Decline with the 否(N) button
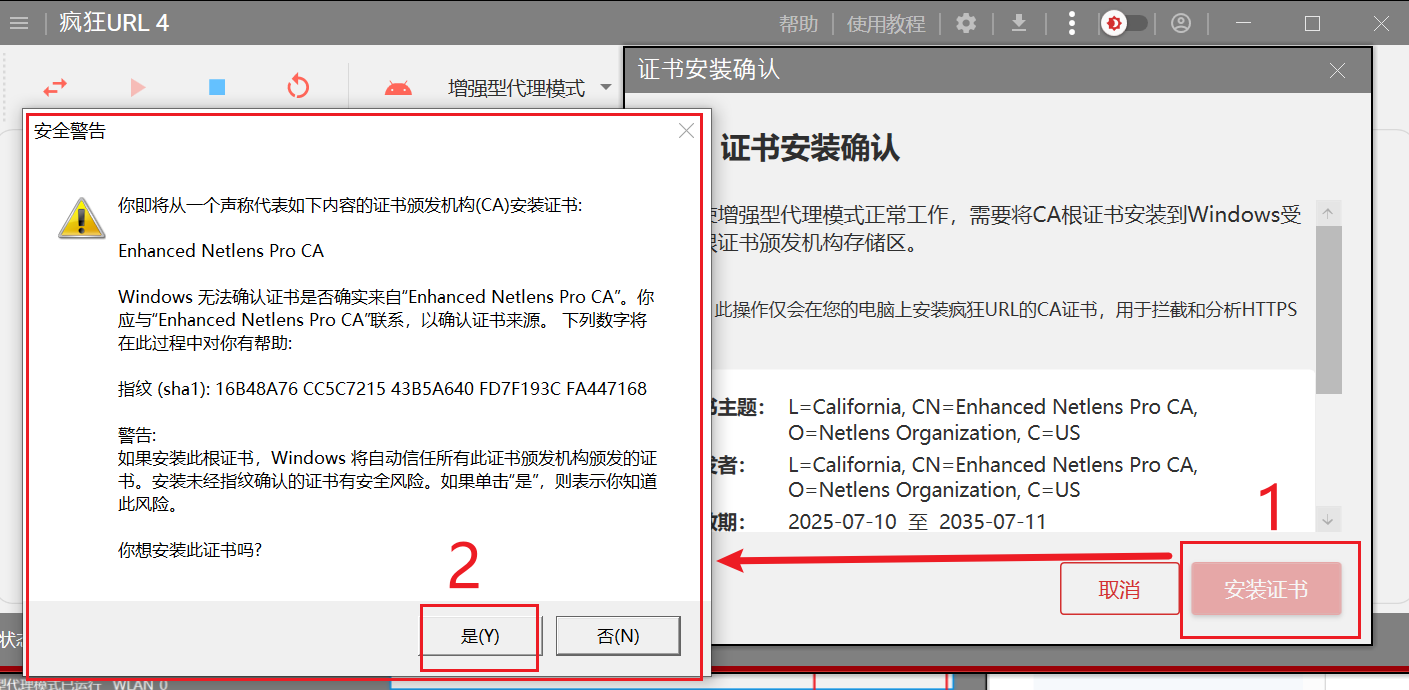The width and height of the screenshot is (1409, 690). (x=618, y=636)
